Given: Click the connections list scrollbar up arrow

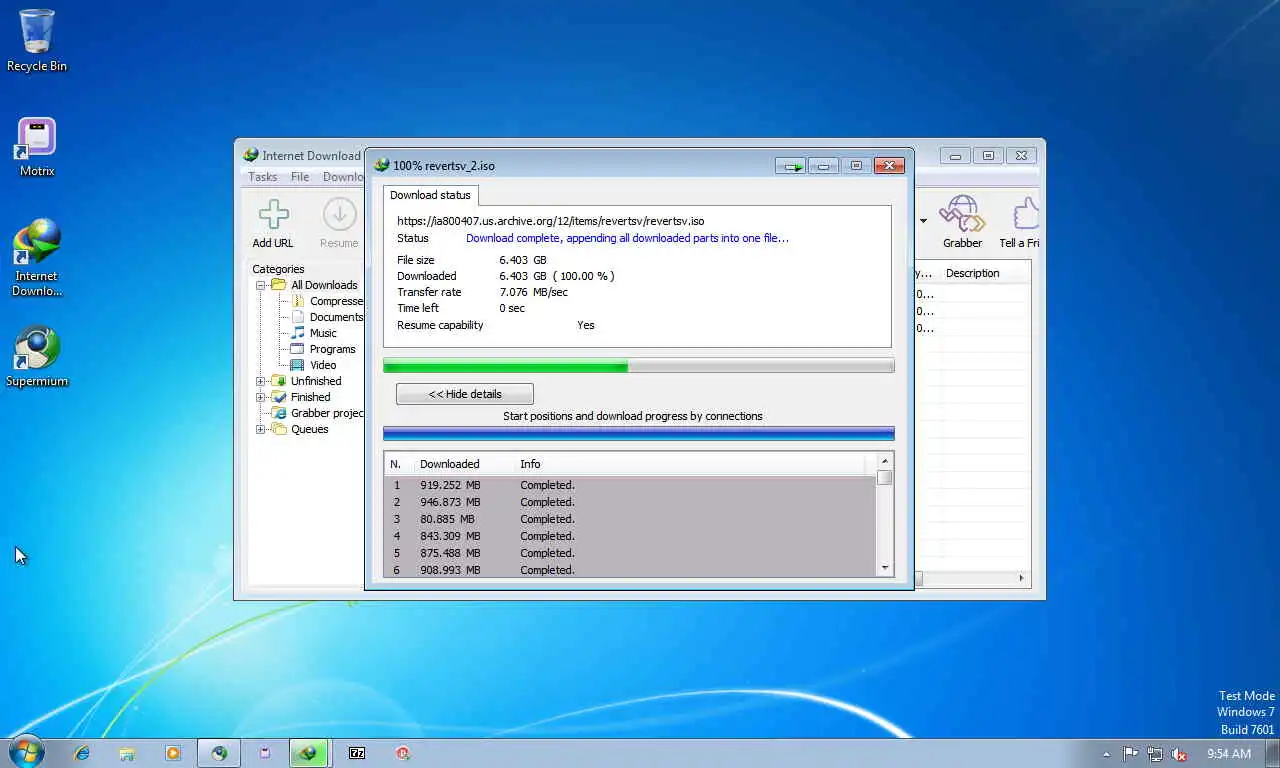Looking at the screenshot, I should point(885,461).
